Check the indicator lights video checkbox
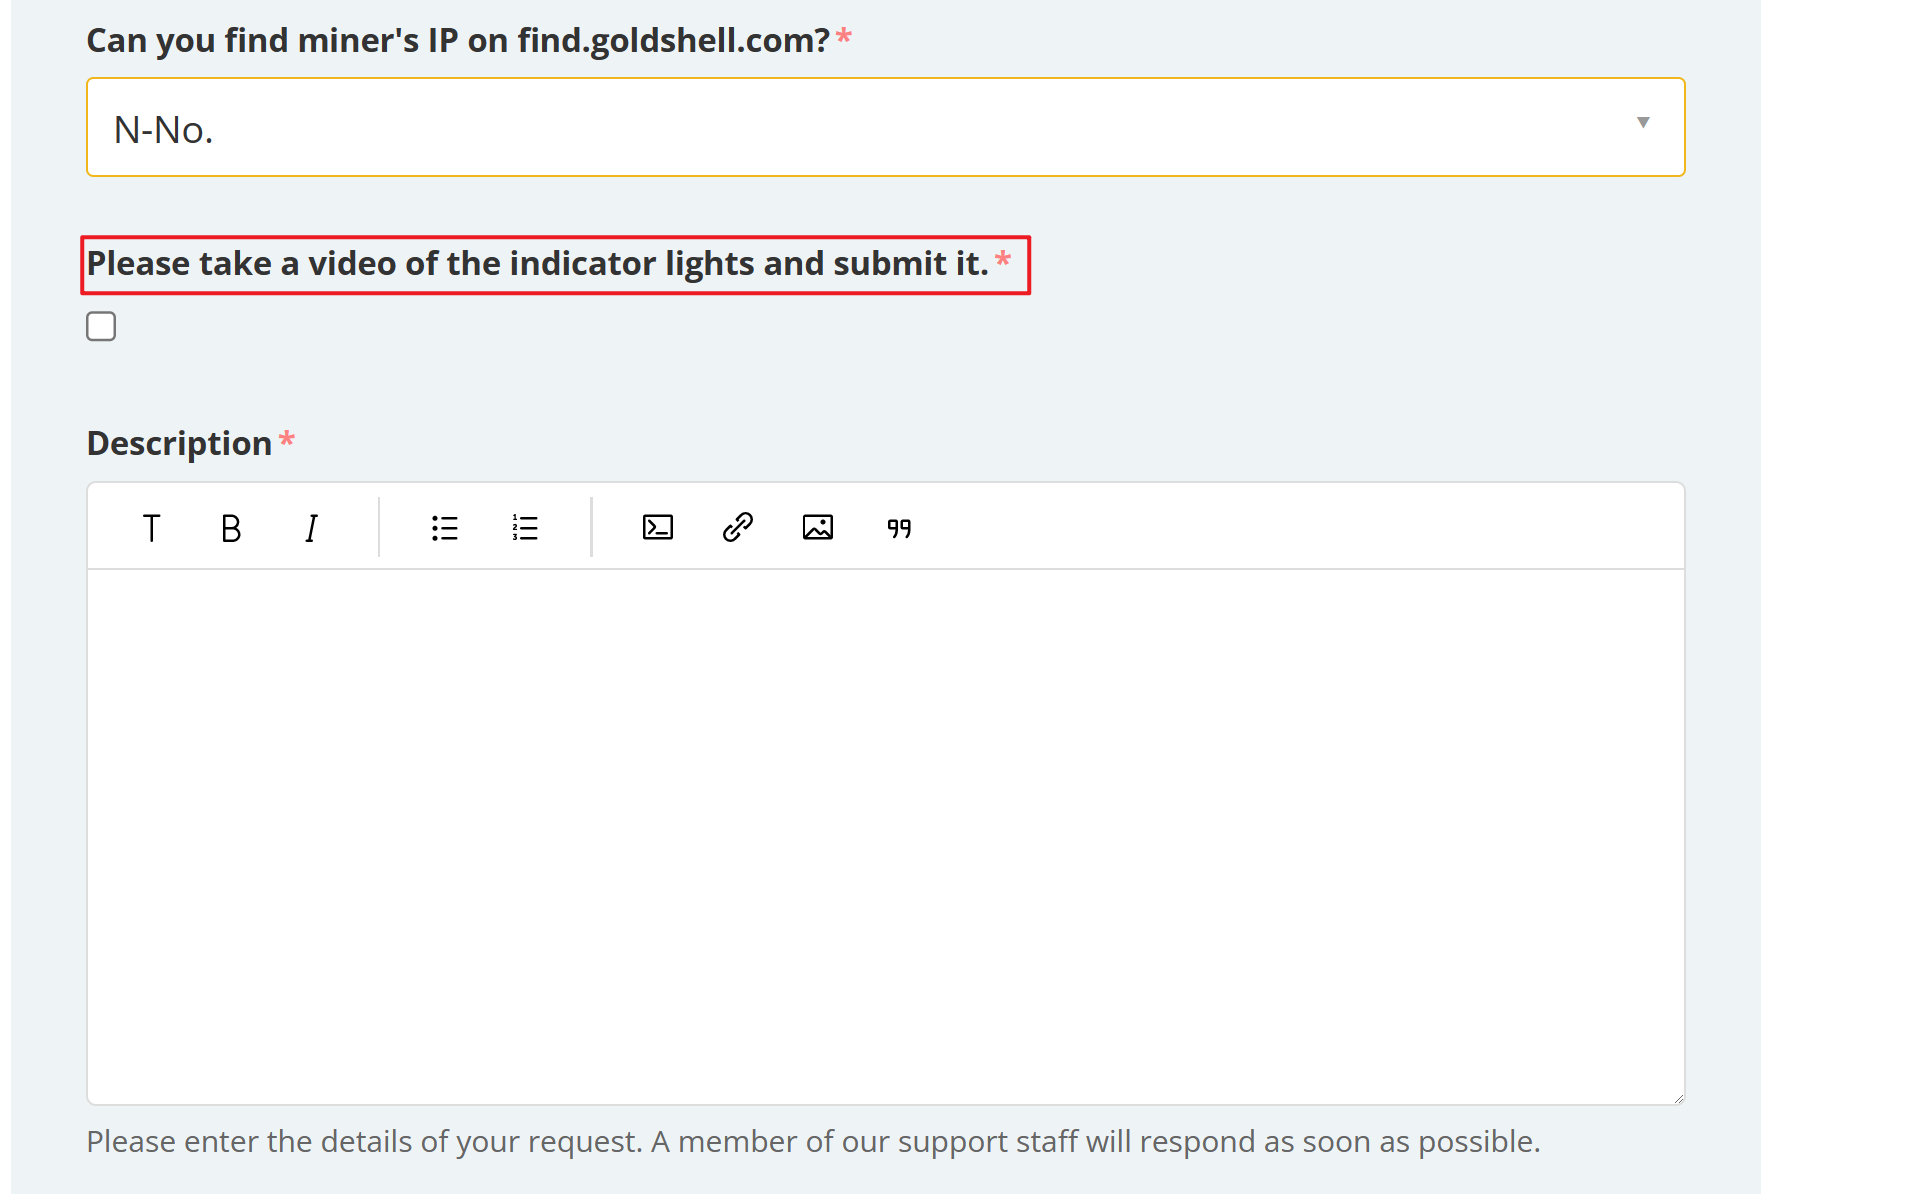 pyautogui.click(x=101, y=326)
